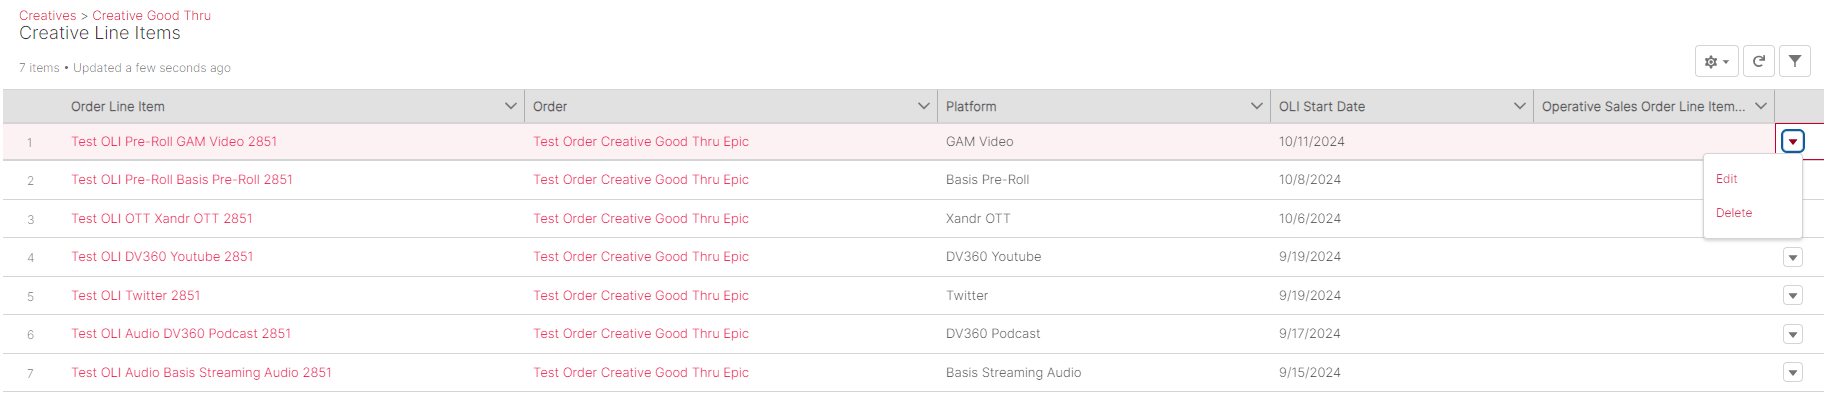The height and width of the screenshot is (402, 1824).
Task: Open Creative Good Thru breadcrumb link
Action: click(151, 16)
